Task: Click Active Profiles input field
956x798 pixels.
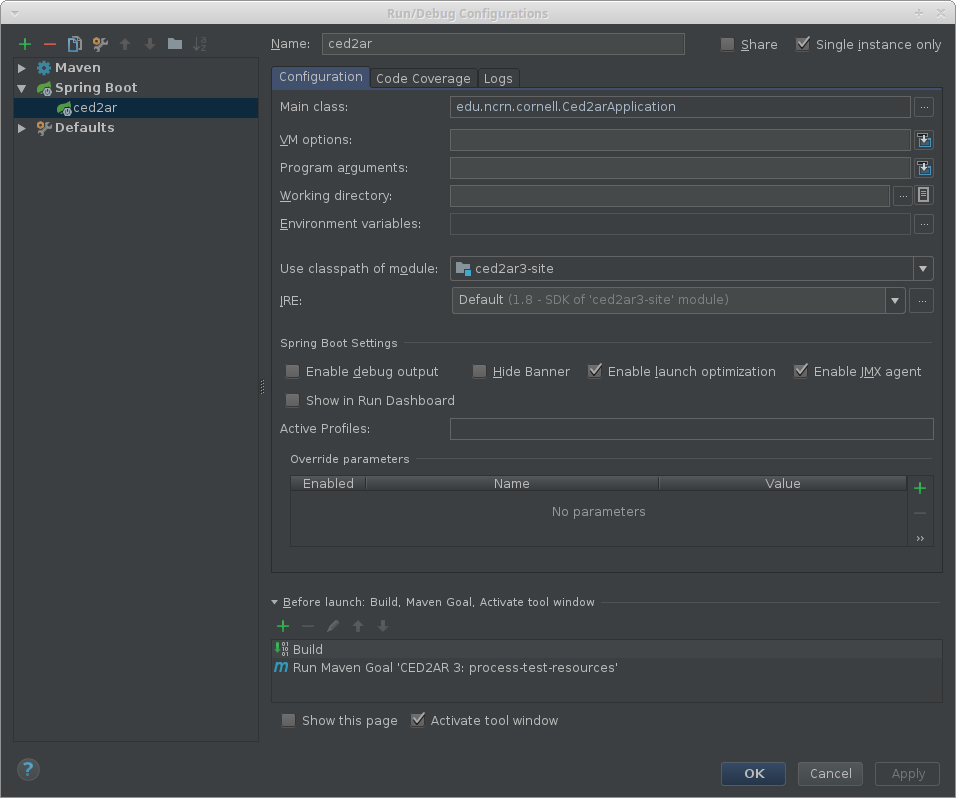Action: click(x=691, y=429)
